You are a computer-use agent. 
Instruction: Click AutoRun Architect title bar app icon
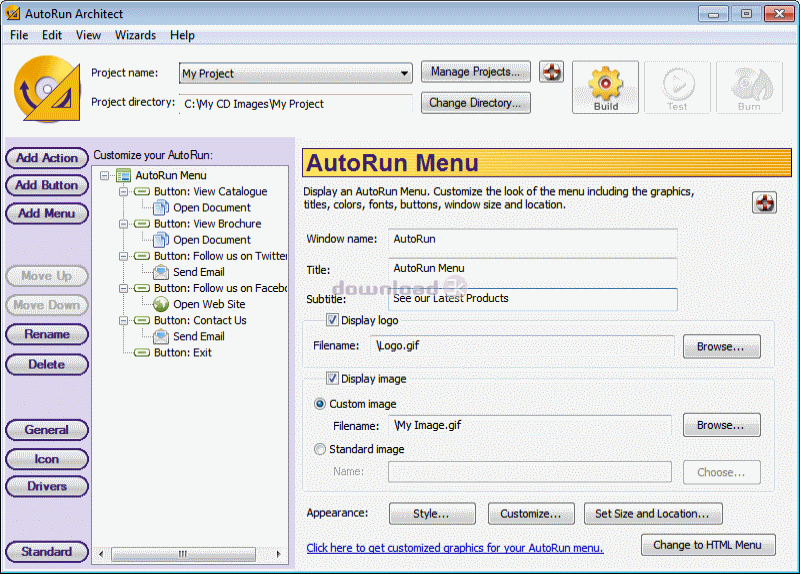(13, 13)
